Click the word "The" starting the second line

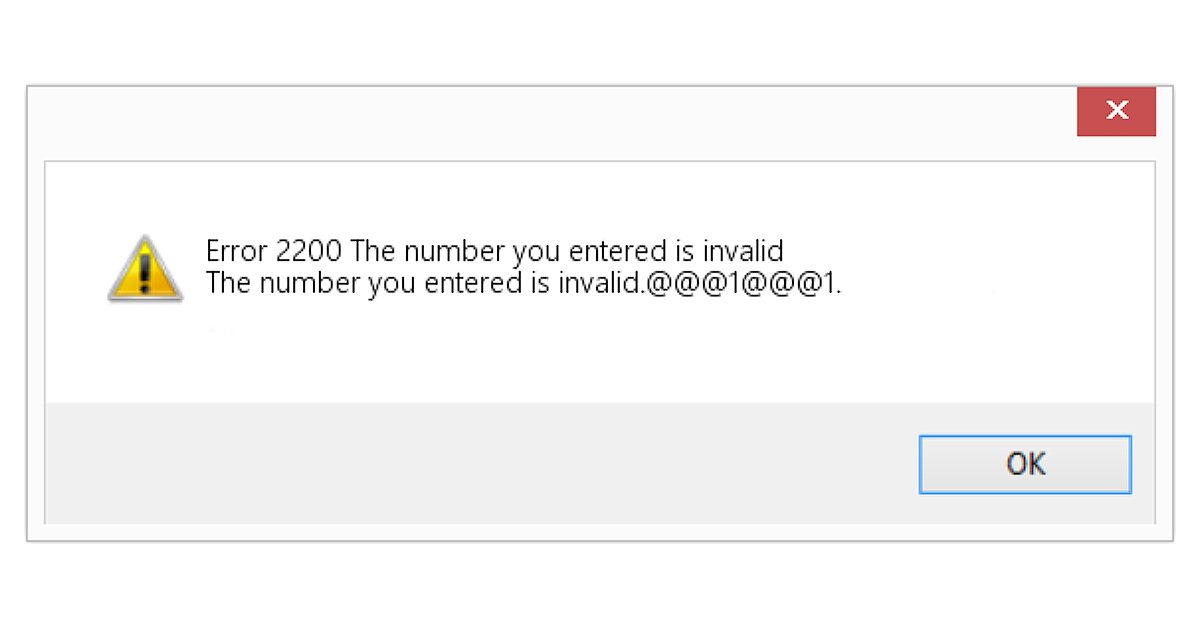(x=228, y=284)
